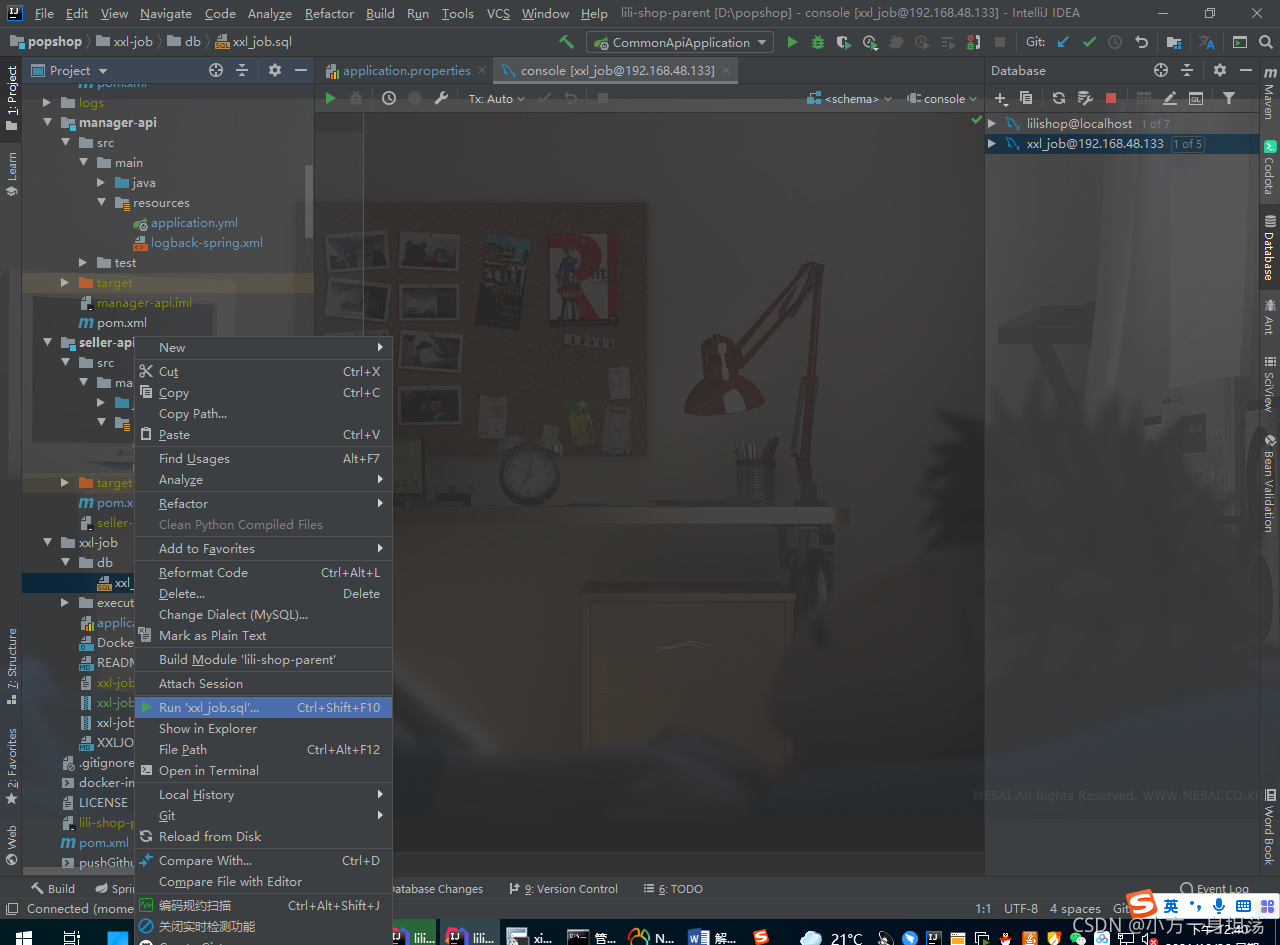The width and height of the screenshot is (1280, 945).
Task: Toggle the Learn side tool window
Action: 12,174
